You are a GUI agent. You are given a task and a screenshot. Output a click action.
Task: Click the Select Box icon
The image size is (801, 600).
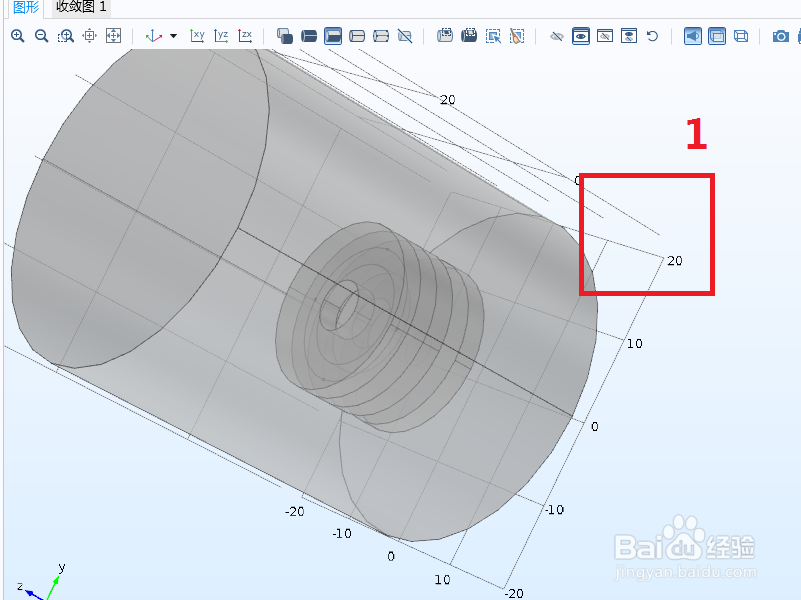445,36
